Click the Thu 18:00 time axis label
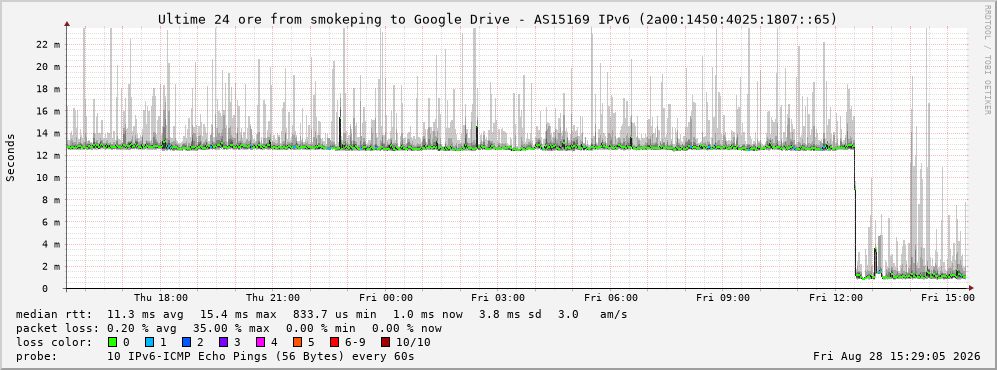The width and height of the screenshot is (997, 370). [x=161, y=298]
